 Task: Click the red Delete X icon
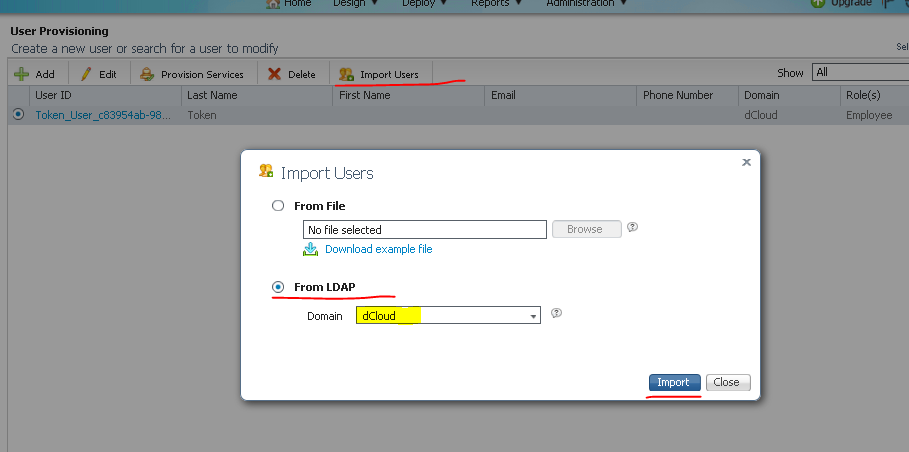[274, 74]
